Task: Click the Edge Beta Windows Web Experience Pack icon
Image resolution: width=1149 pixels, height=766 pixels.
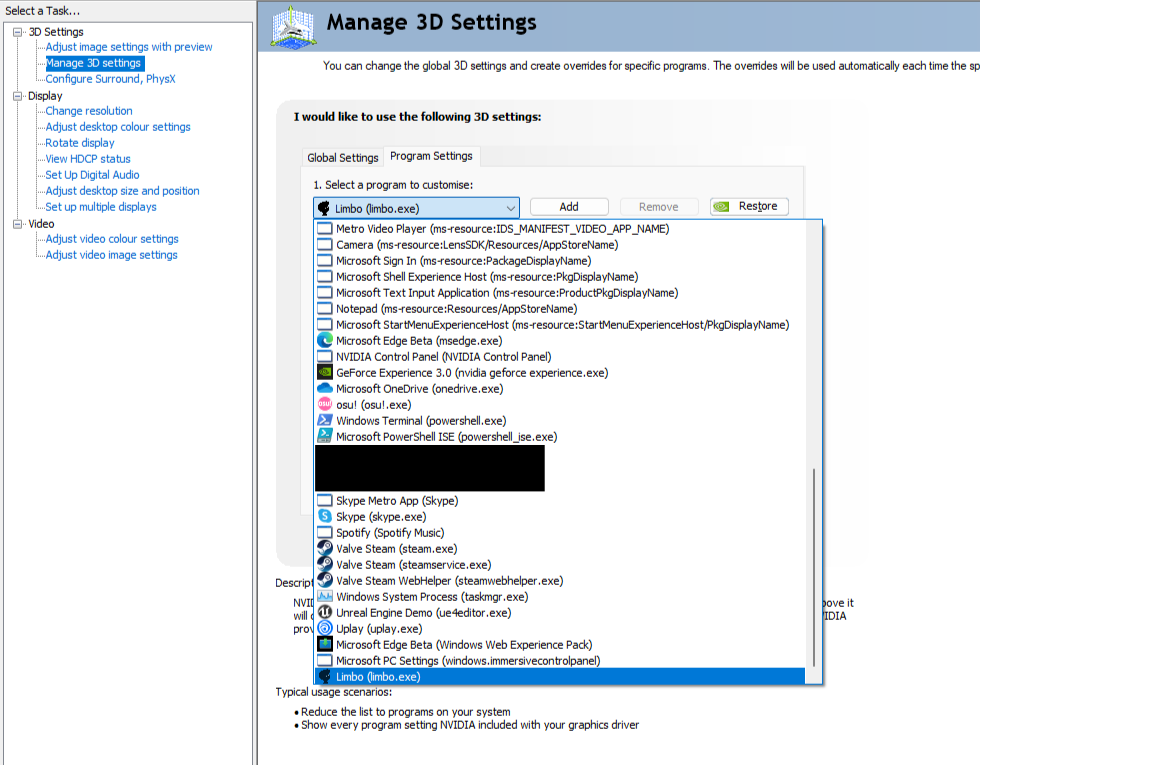Action: 325,644
